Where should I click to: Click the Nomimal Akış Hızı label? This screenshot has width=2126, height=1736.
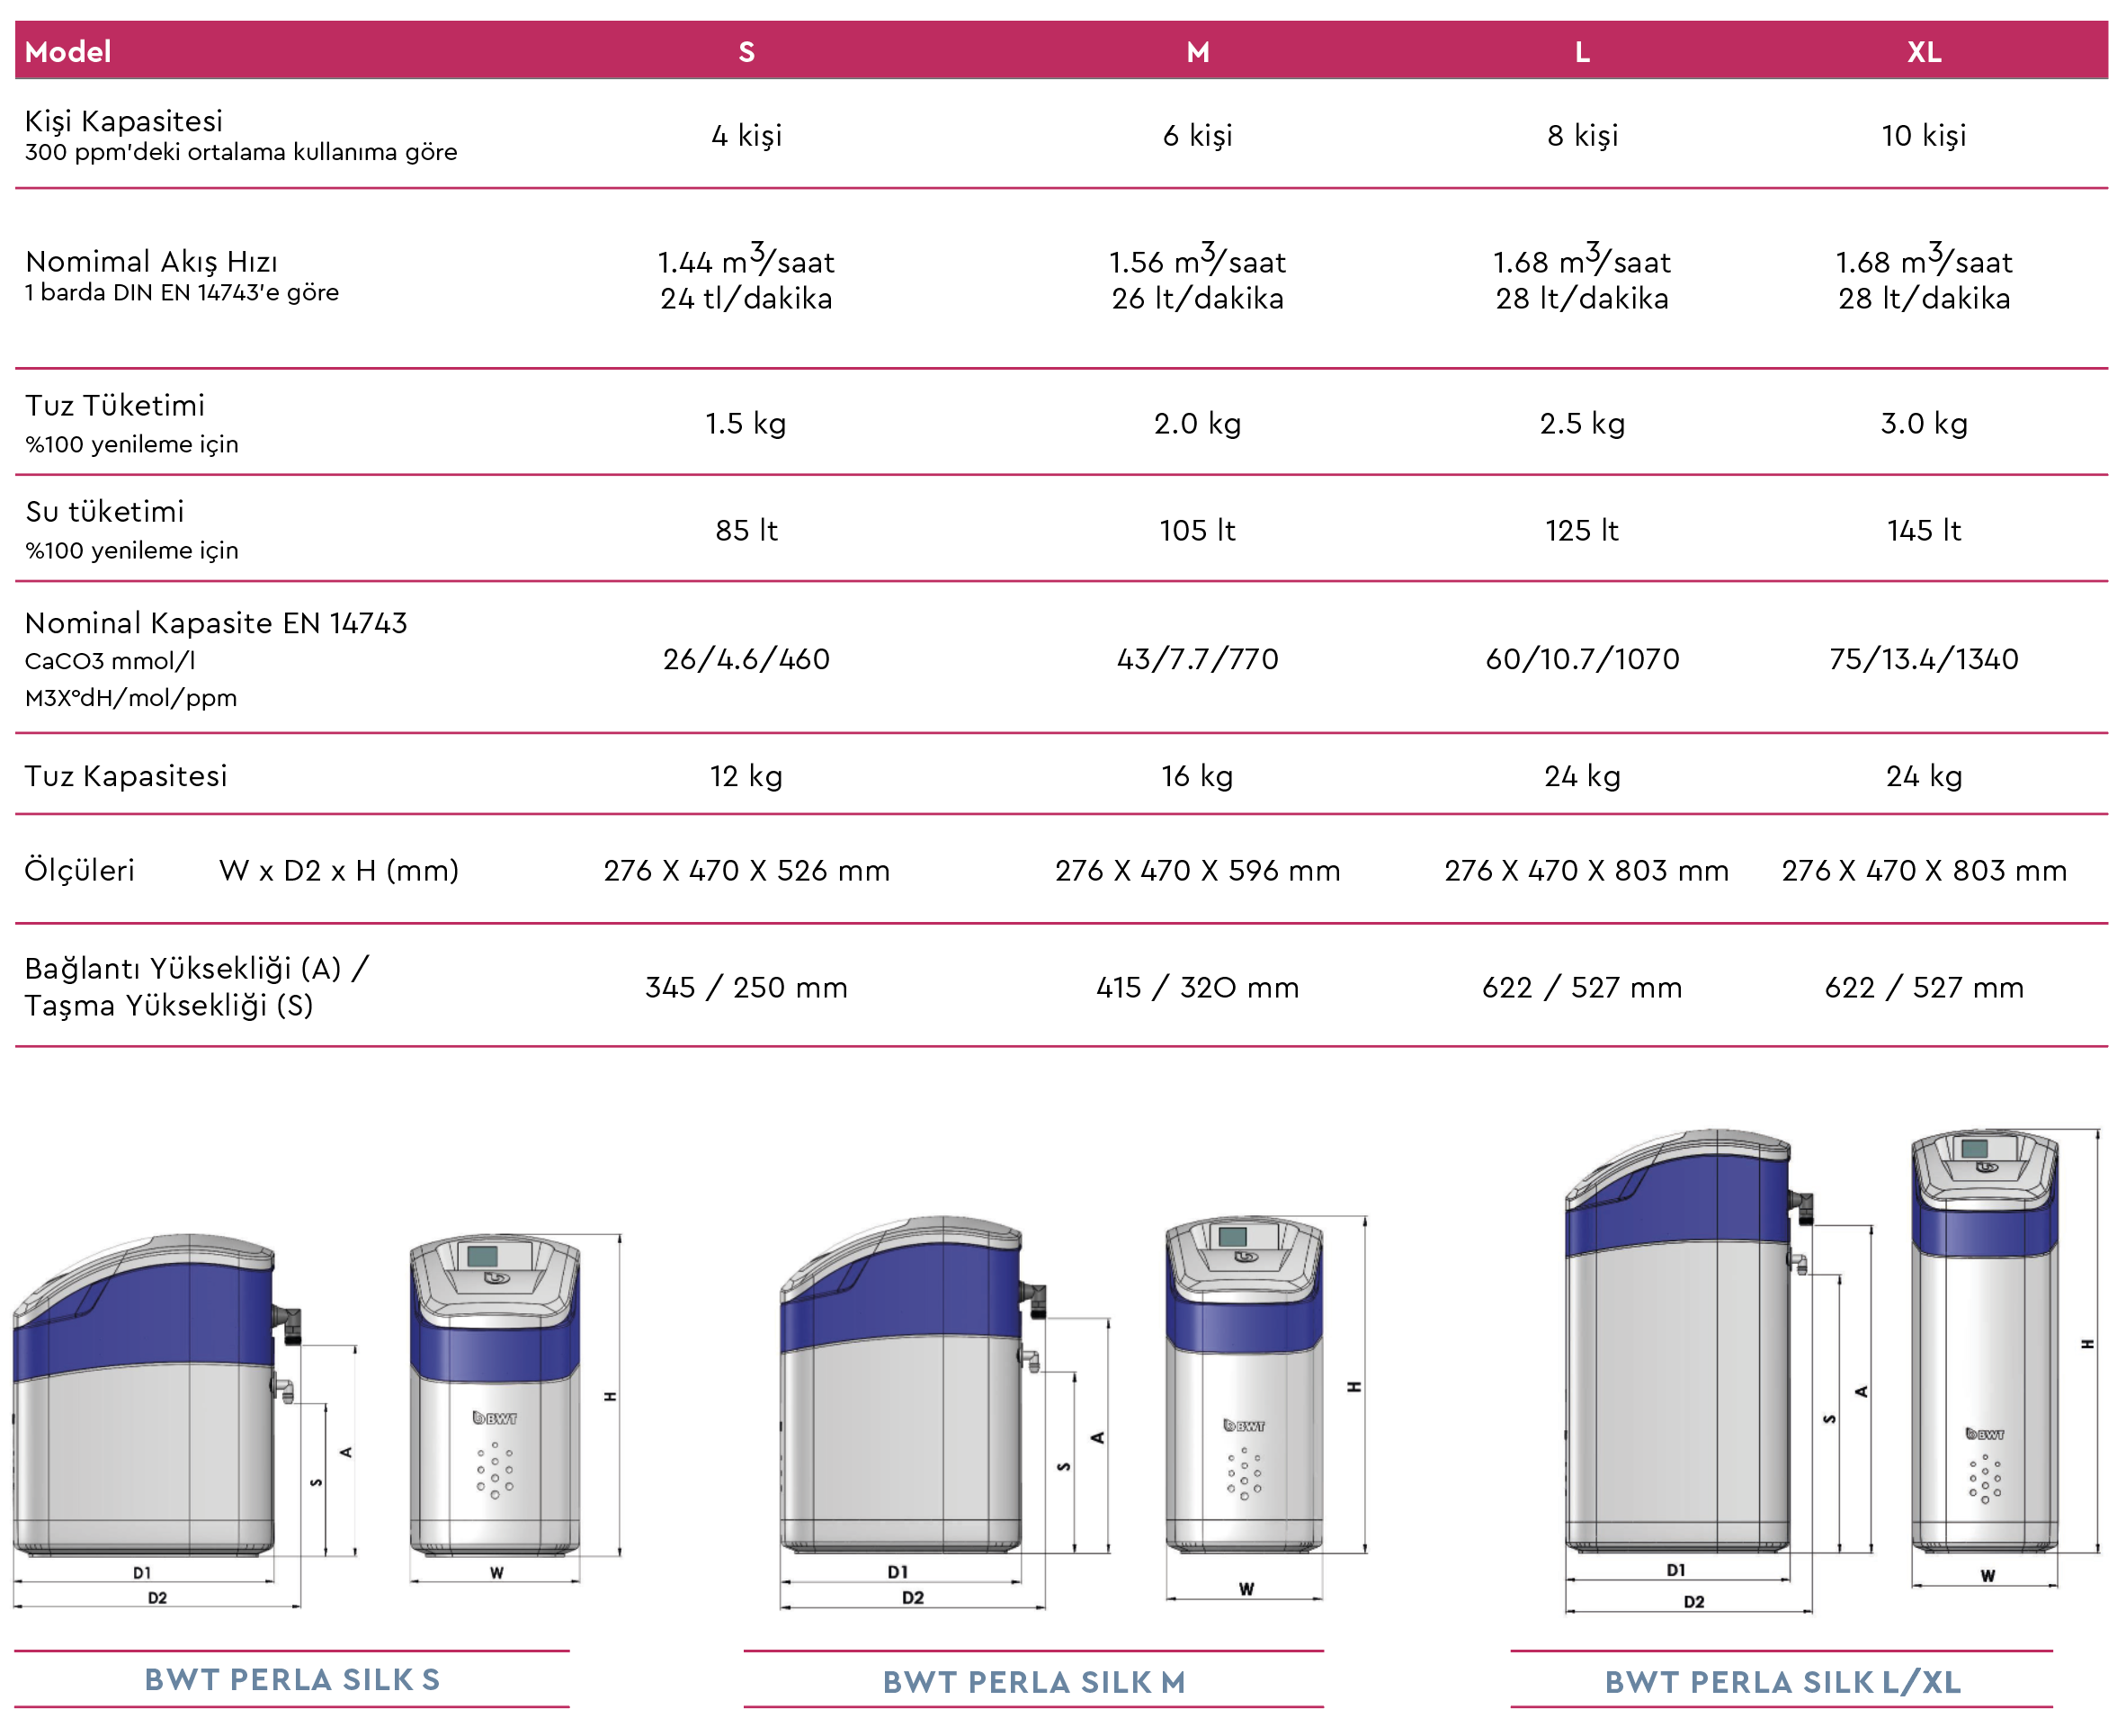click(152, 262)
